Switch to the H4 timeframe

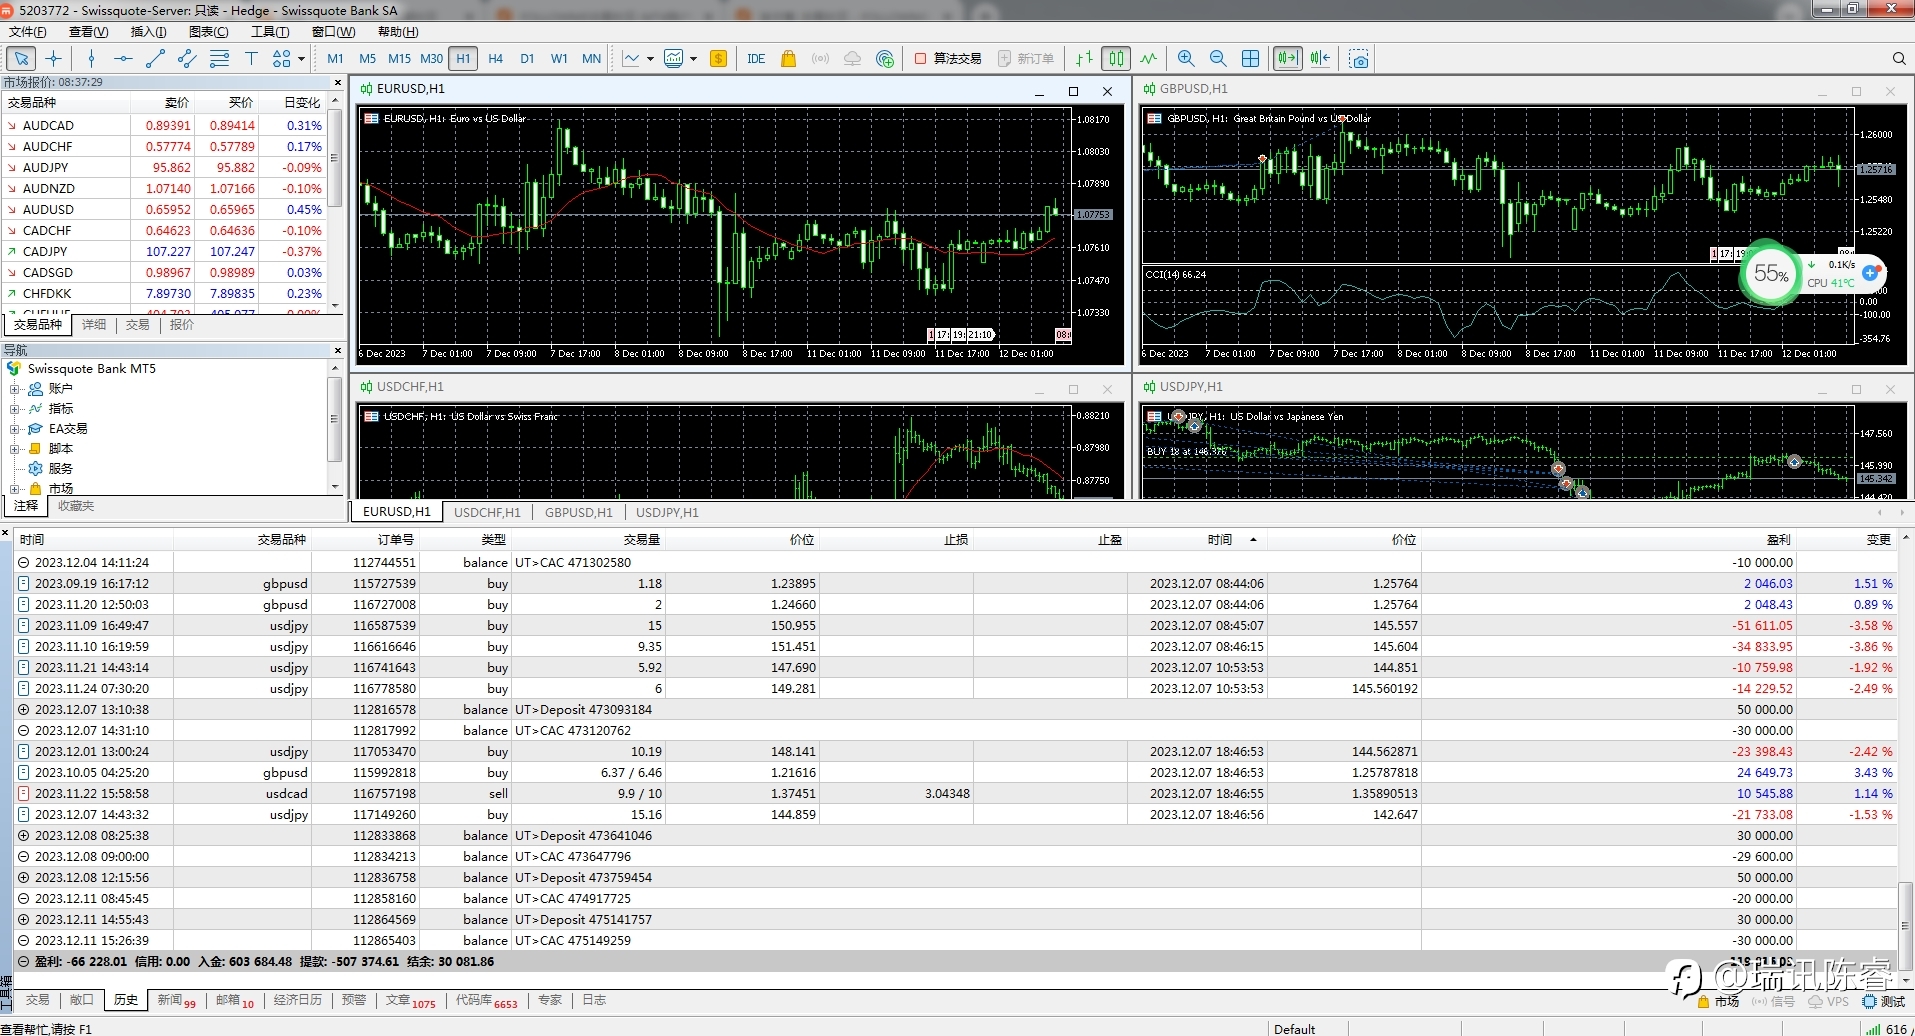495,59
